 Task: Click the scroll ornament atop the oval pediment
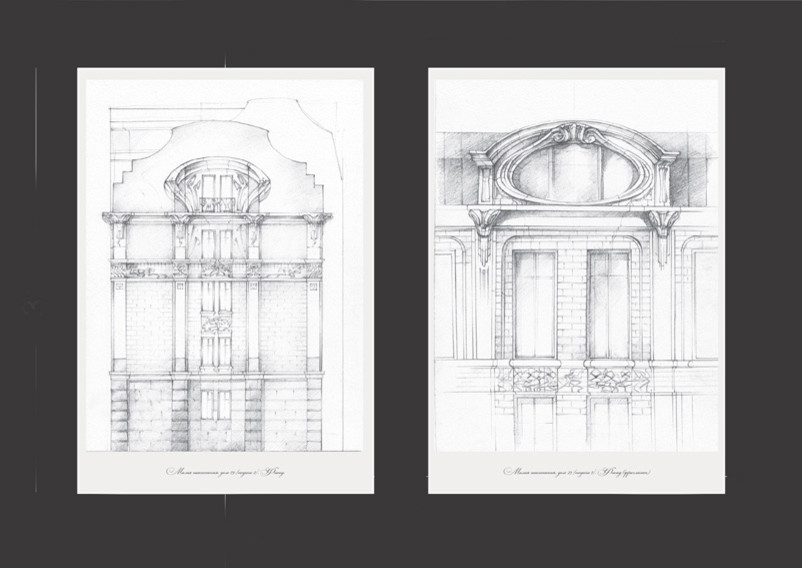[574, 132]
